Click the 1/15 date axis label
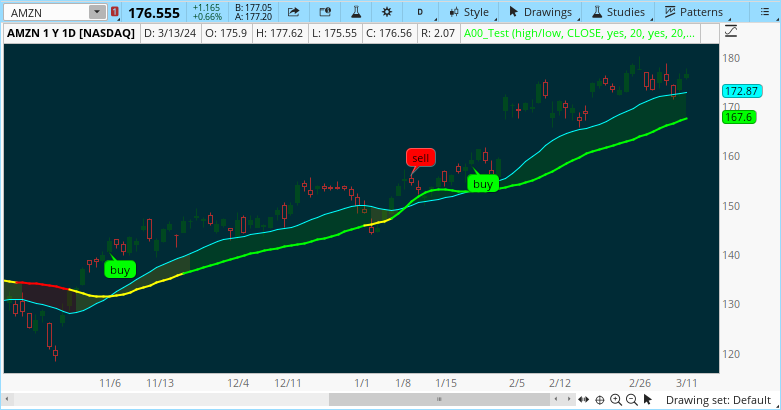 446,383
